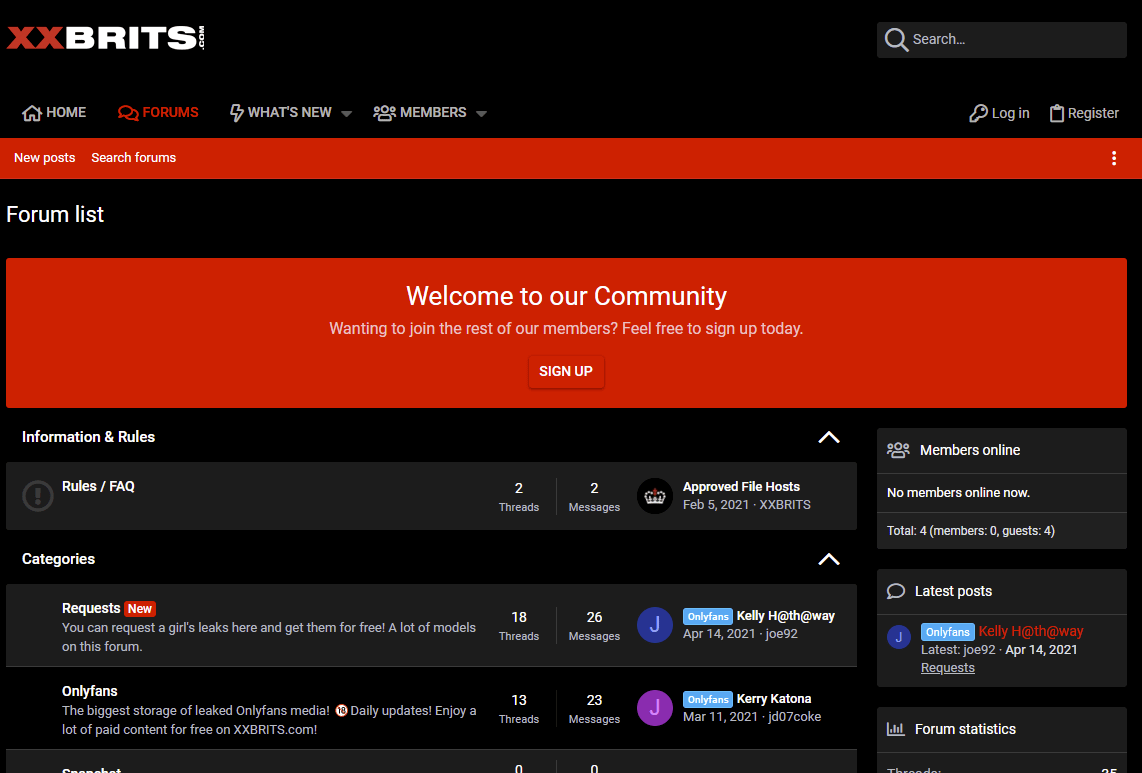The image size is (1142, 773).
Task: Click the What's New lightning icon
Action: coord(237,113)
